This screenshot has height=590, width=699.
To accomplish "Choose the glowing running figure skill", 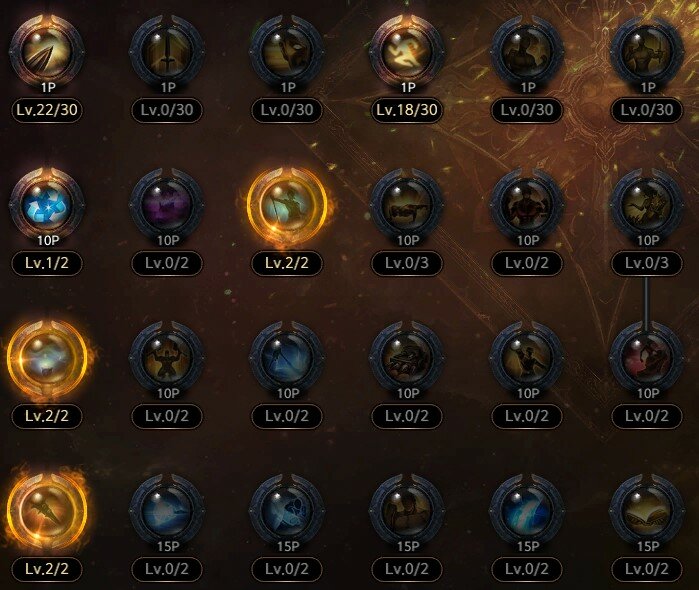I will pos(407,52).
